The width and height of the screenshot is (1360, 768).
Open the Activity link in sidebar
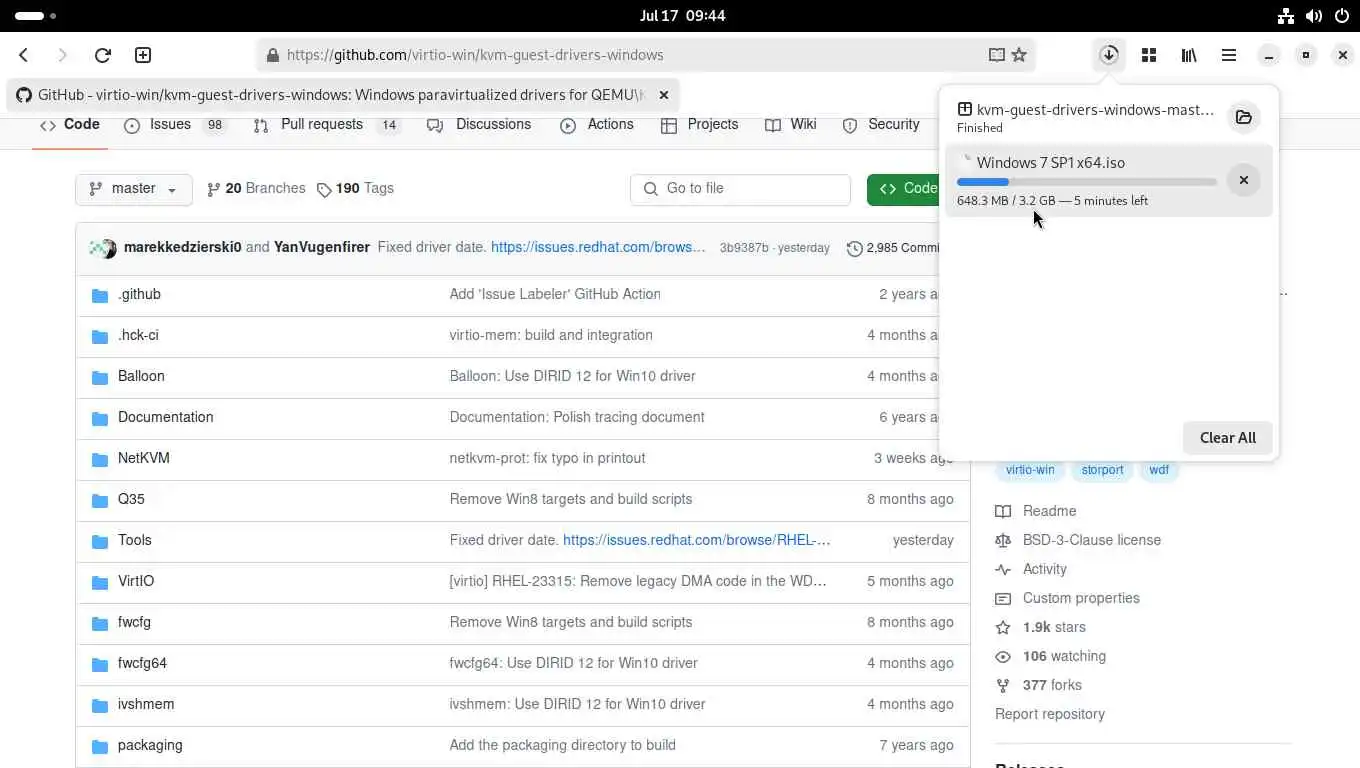[x=1031, y=570]
